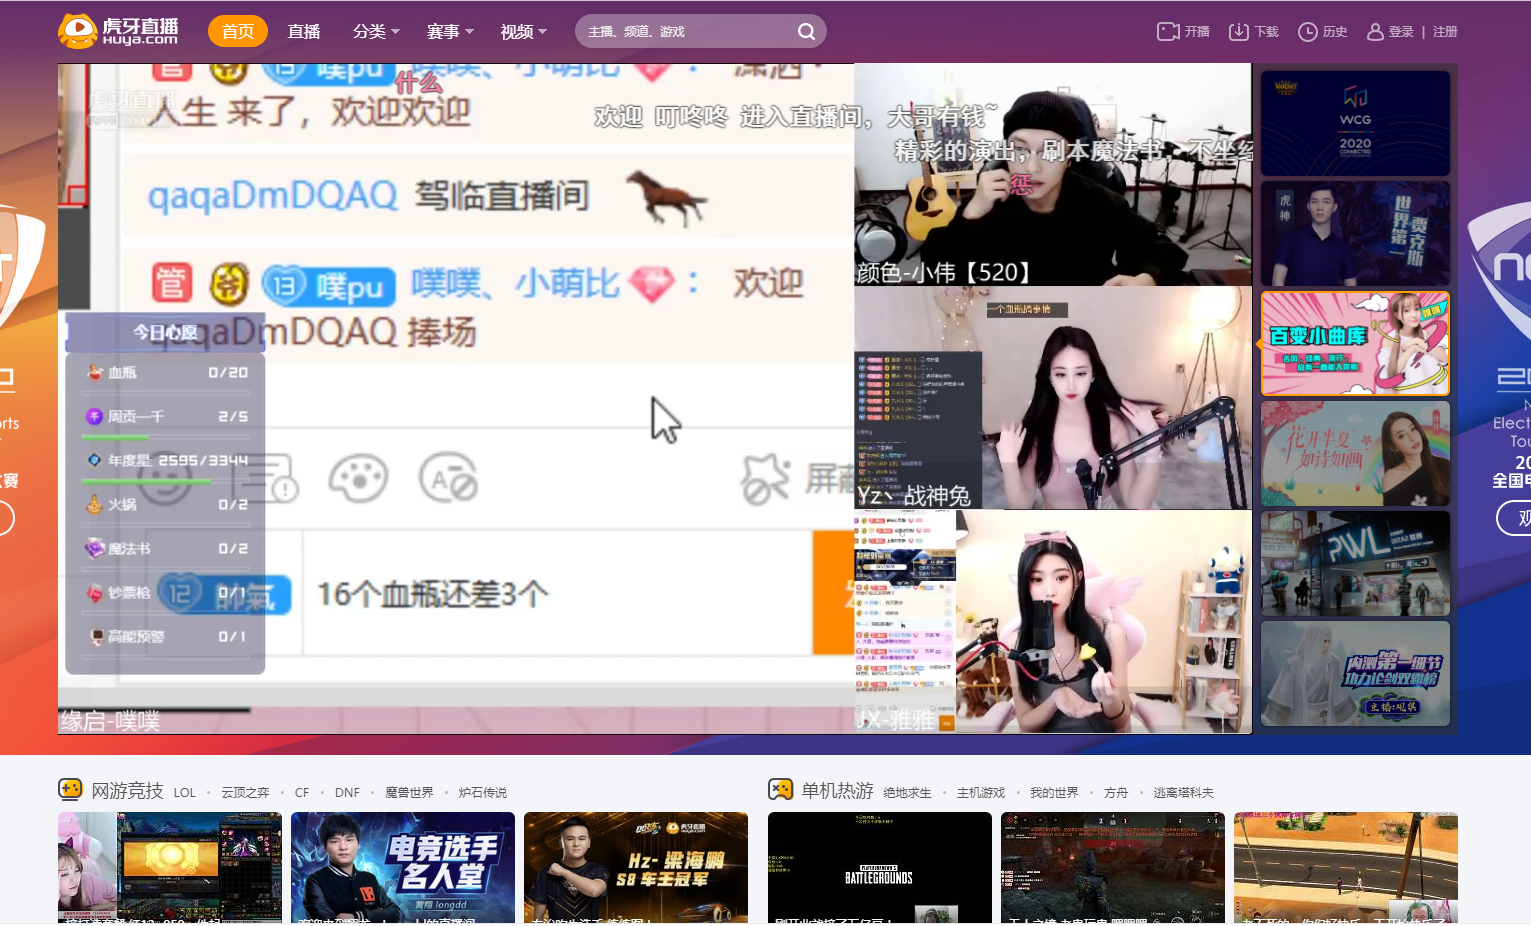Click the 网游竞技 section gamepad icon

tap(70, 790)
